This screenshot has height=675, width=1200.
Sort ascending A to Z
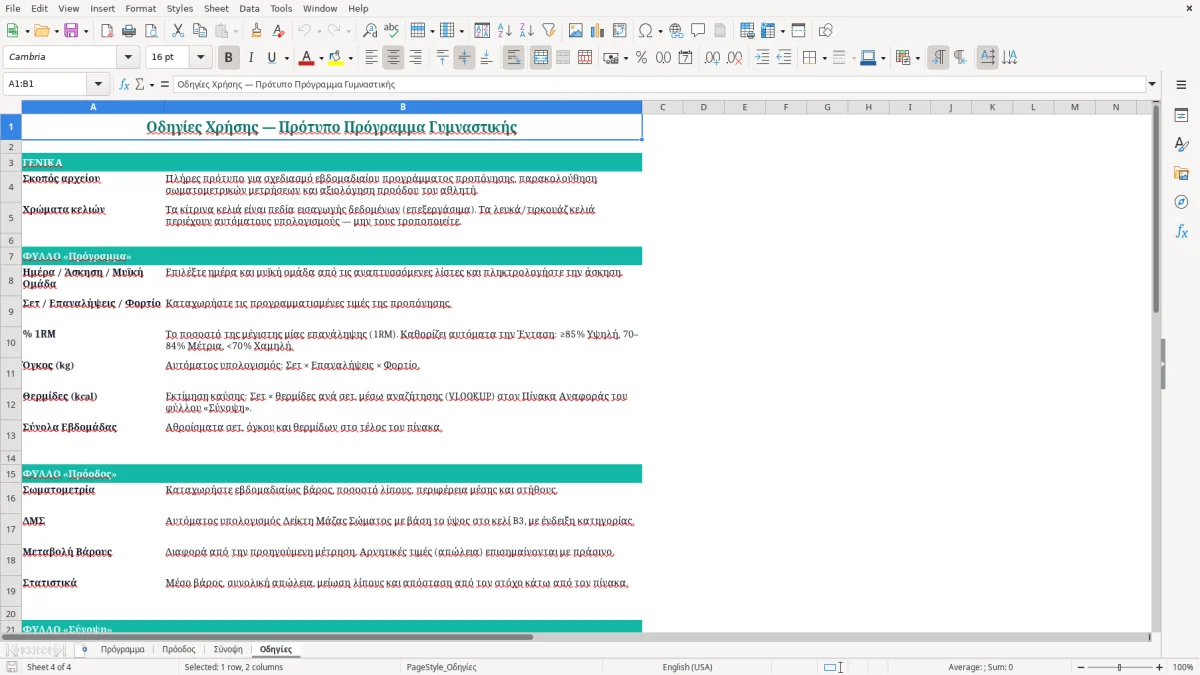click(x=504, y=31)
